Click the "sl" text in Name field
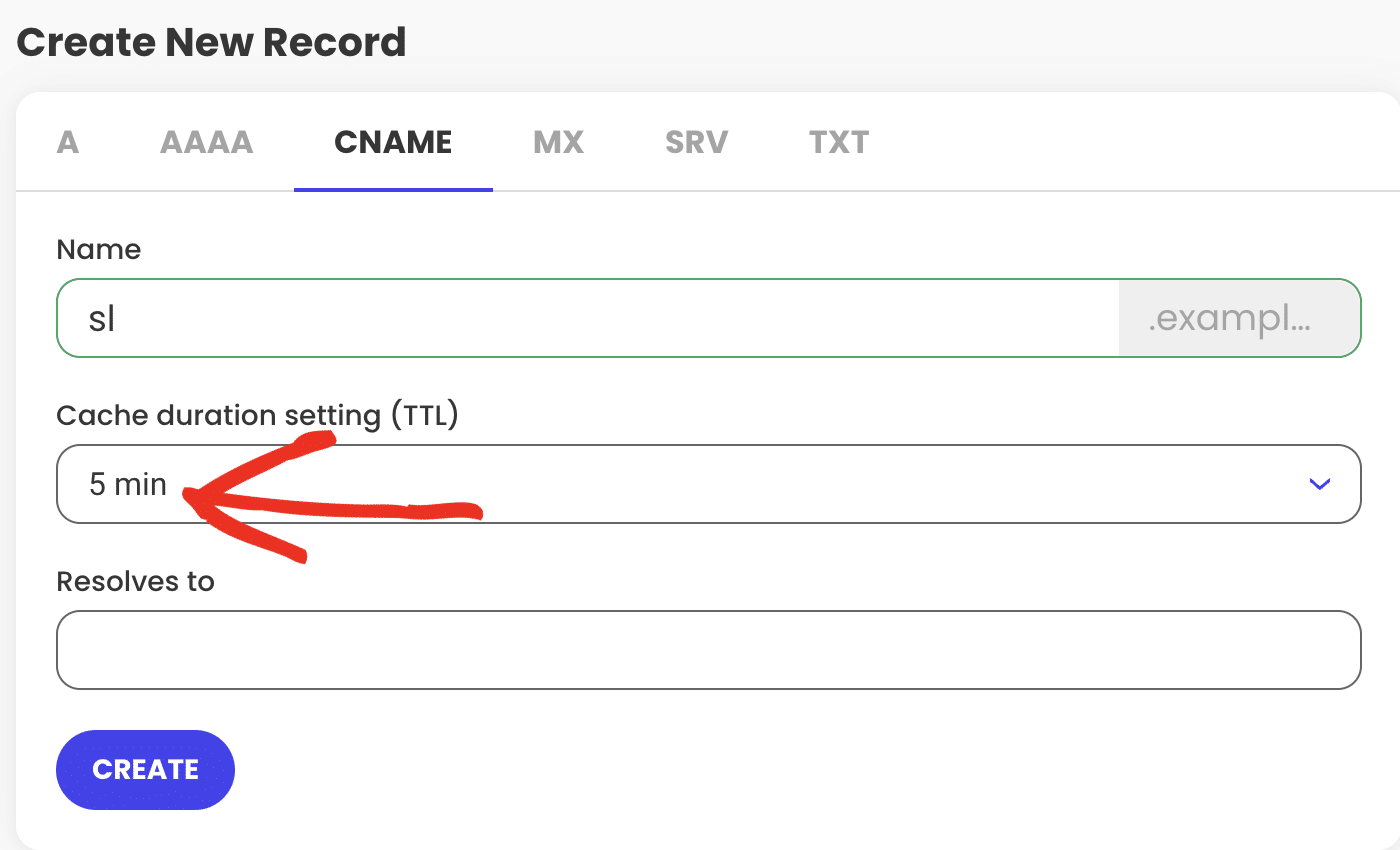The height and width of the screenshot is (850, 1400). click(102, 318)
